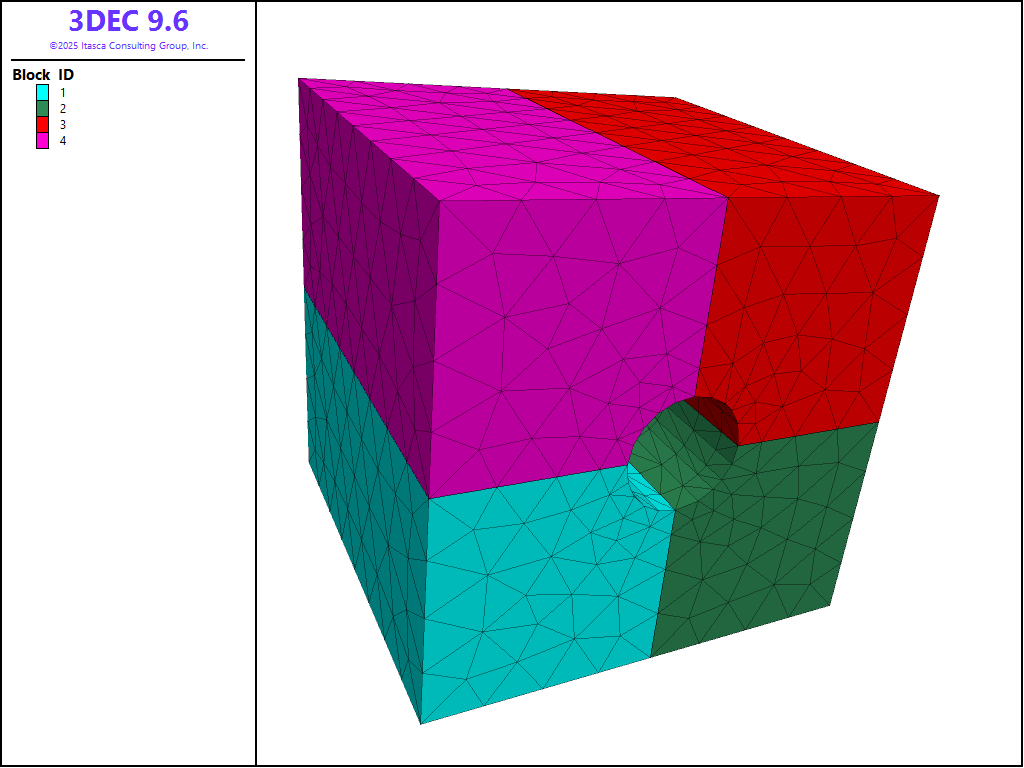Image resolution: width=1024 pixels, height=768 pixels.
Task: Open the Itasca Consulting Group copyright line
Action: point(128,46)
